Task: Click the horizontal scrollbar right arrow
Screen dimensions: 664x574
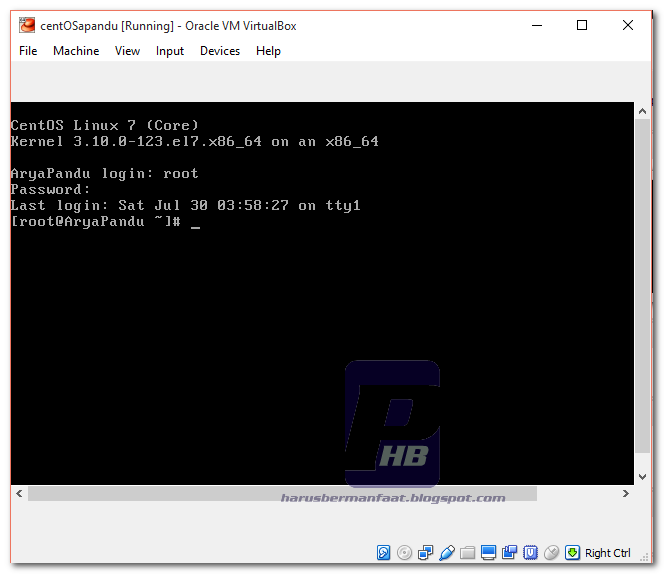Action: 625,494
